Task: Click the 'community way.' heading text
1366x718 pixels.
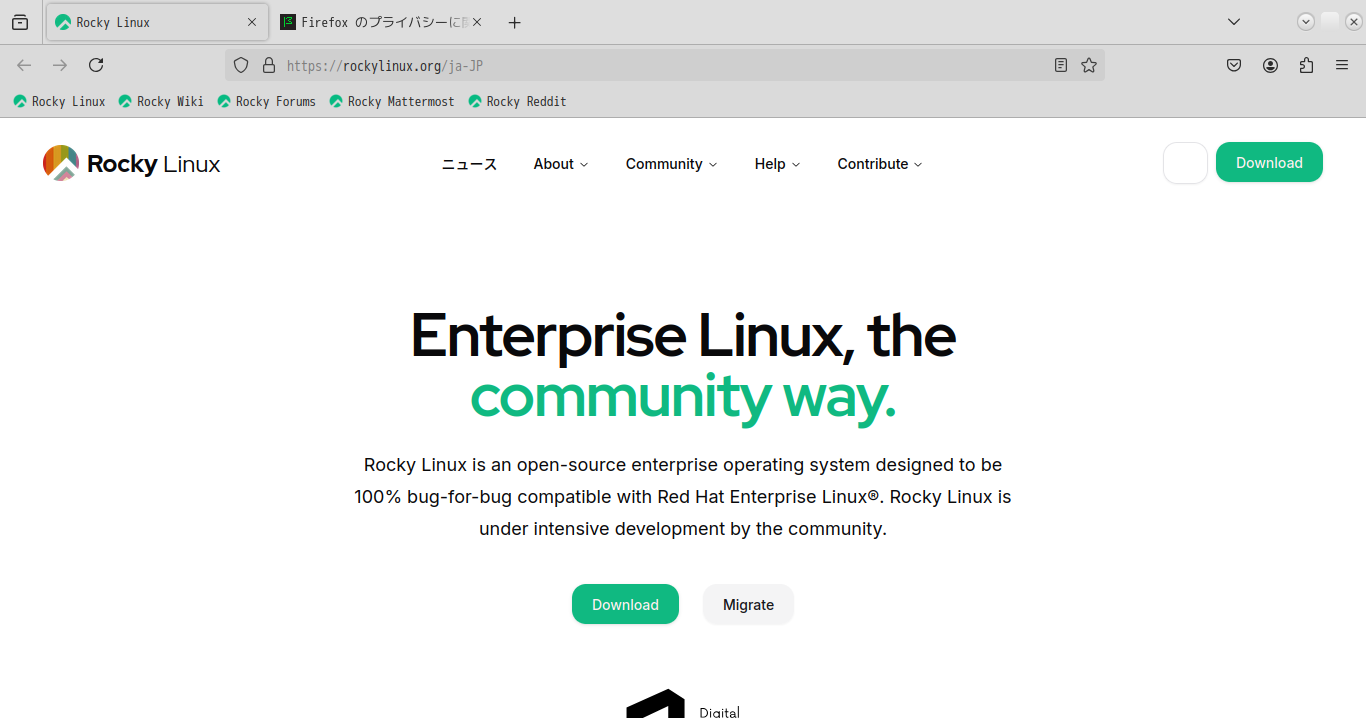Action: pyautogui.click(x=683, y=396)
